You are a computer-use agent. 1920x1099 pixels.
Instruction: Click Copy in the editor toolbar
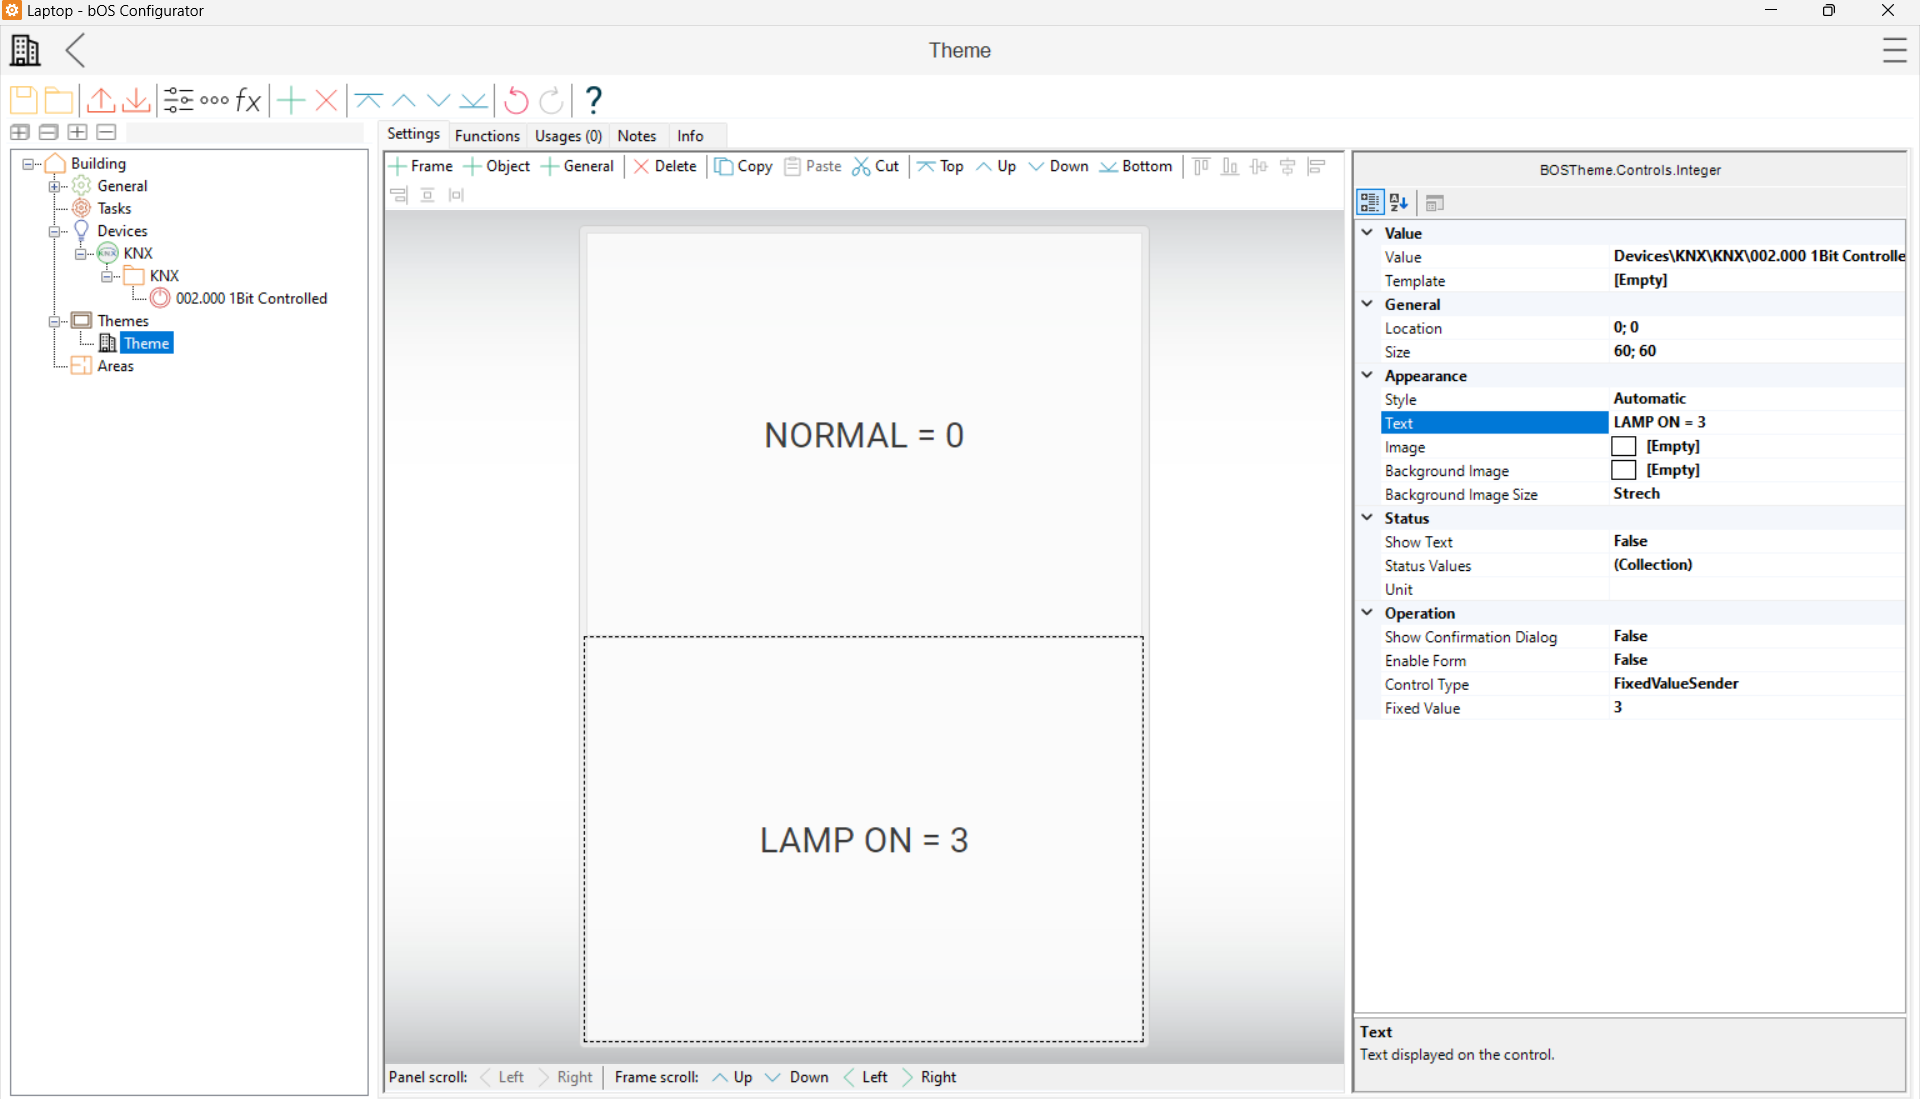[743, 167]
